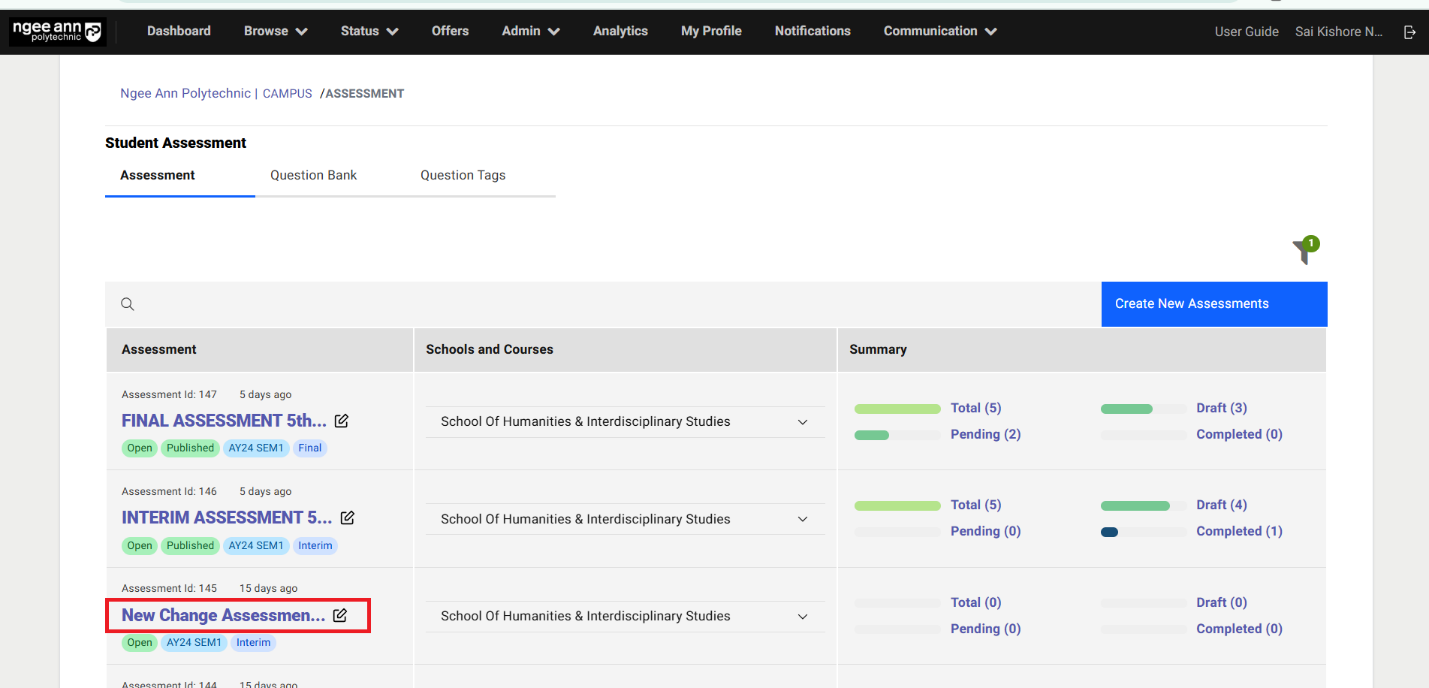The width and height of the screenshot is (1429, 688).
Task: Switch to the Question Tags tab
Action: click(x=462, y=175)
